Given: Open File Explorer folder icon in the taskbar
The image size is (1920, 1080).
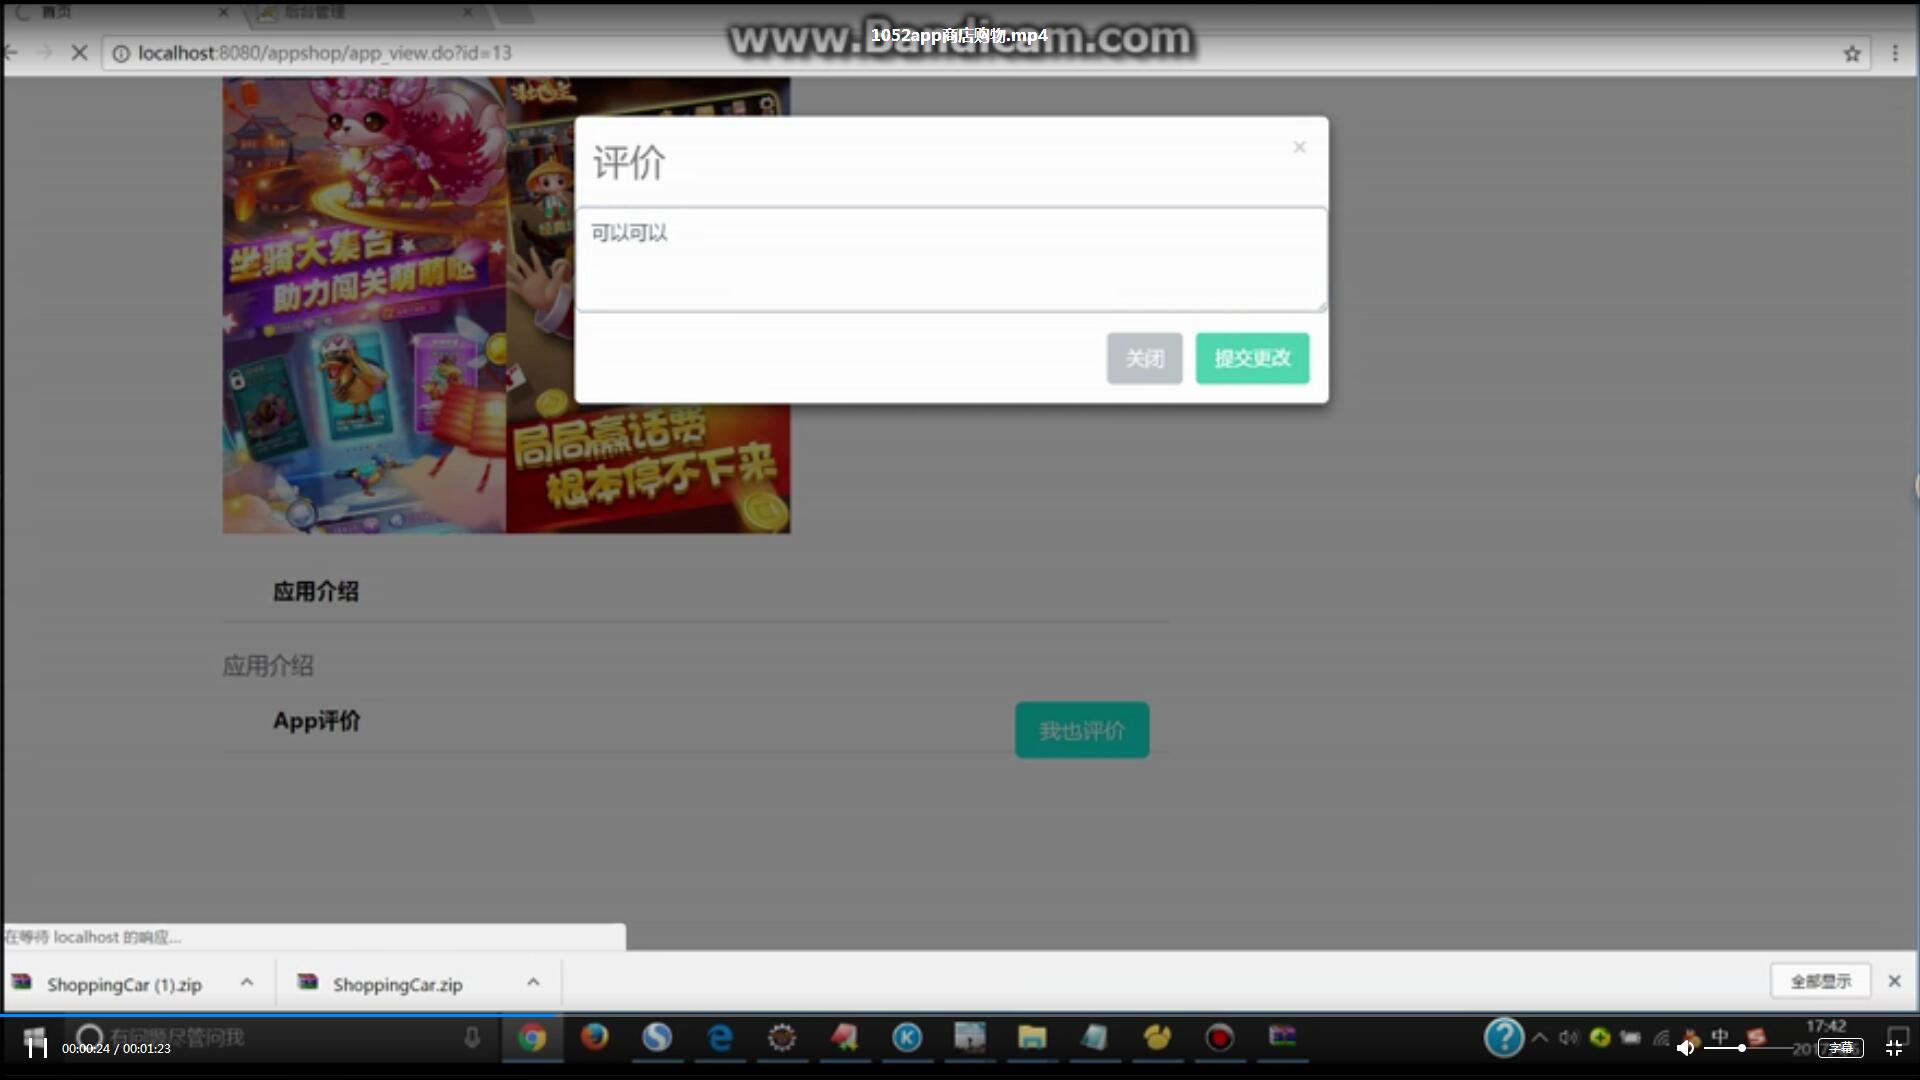Looking at the screenshot, I should click(1032, 1038).
